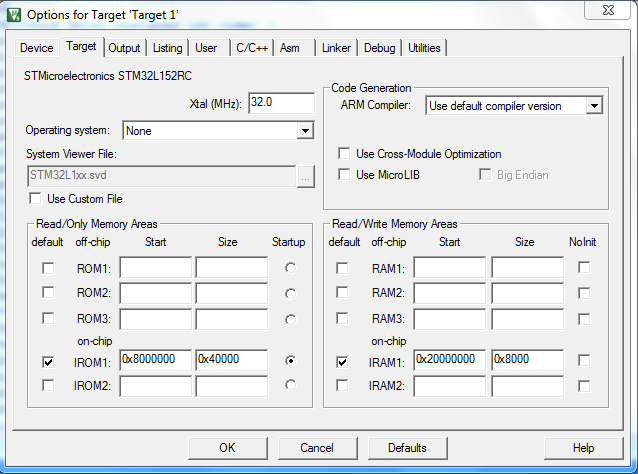Restore settings with Defaults button
The height and width of the screenshot is (474, 638).
click(x=408, y=448)
